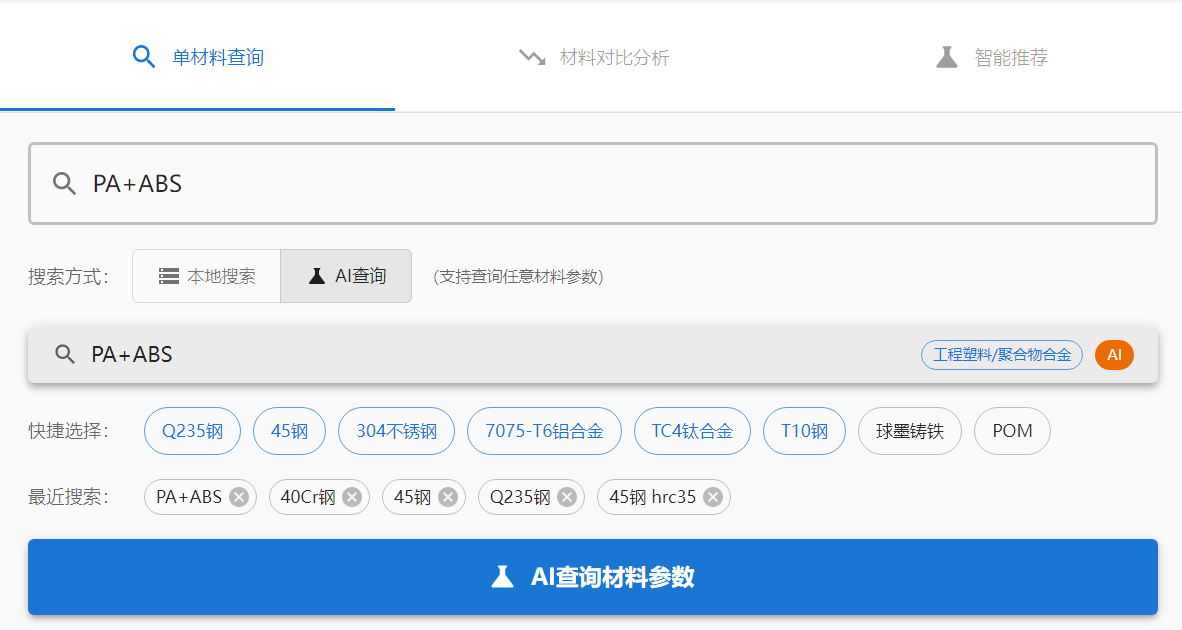Viewport: 1182px width, 630px height.
Task: Click the orange AI badge
Action: pyautogui.click(x=1114, y=355)
